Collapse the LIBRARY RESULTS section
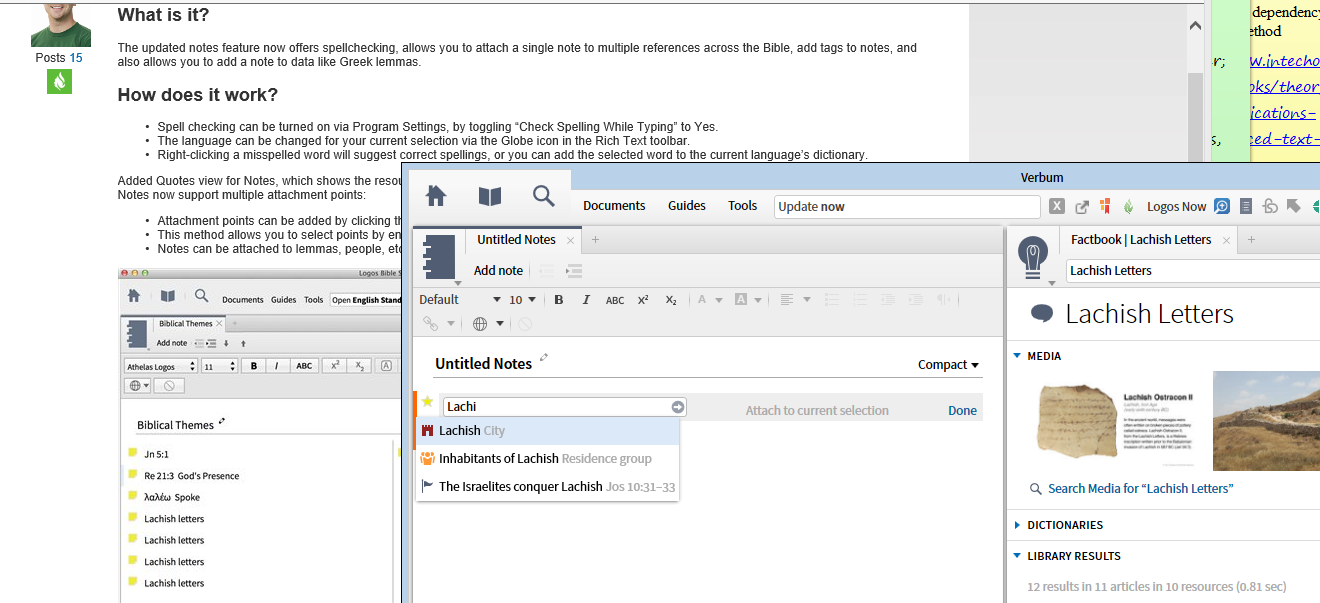The height and width of the screenshot is (603, 1320). click(1017, 556)
